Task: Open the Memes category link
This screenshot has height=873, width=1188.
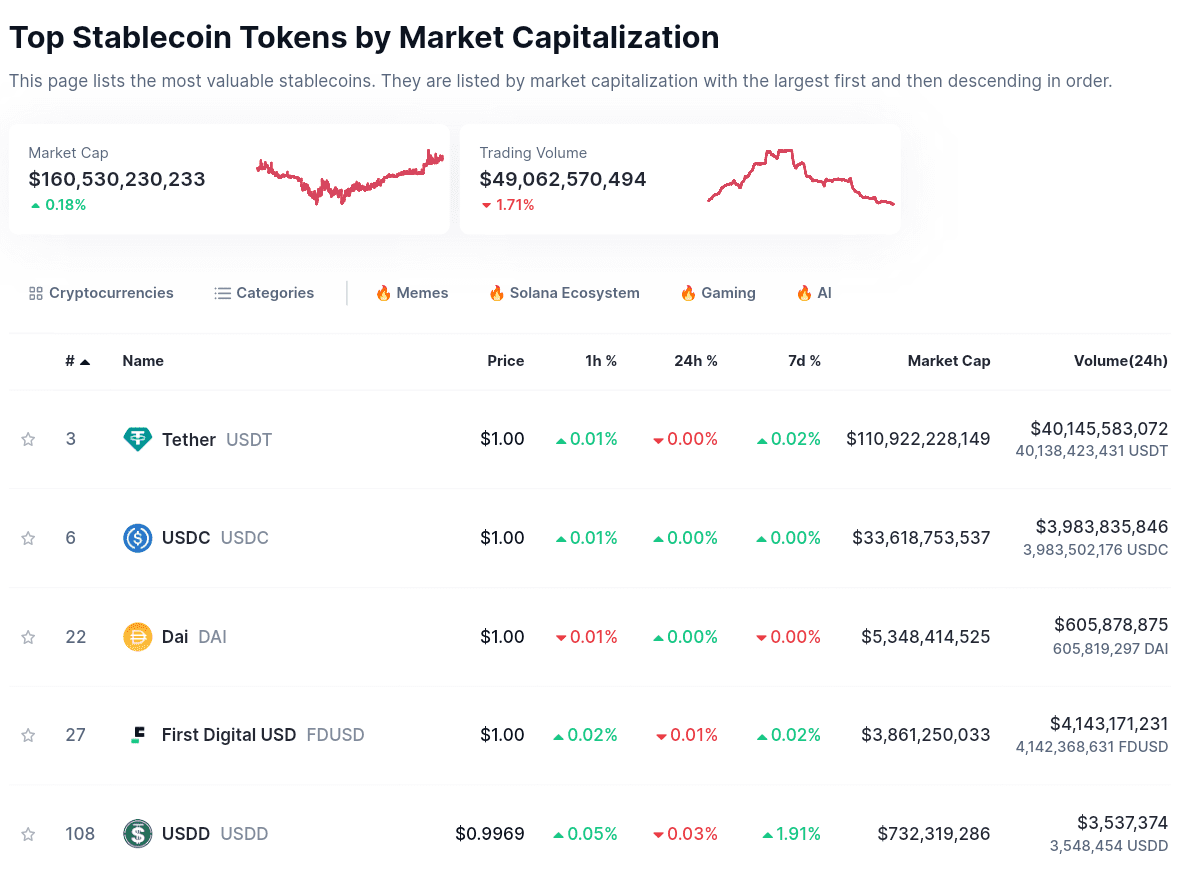Action: 412,293
